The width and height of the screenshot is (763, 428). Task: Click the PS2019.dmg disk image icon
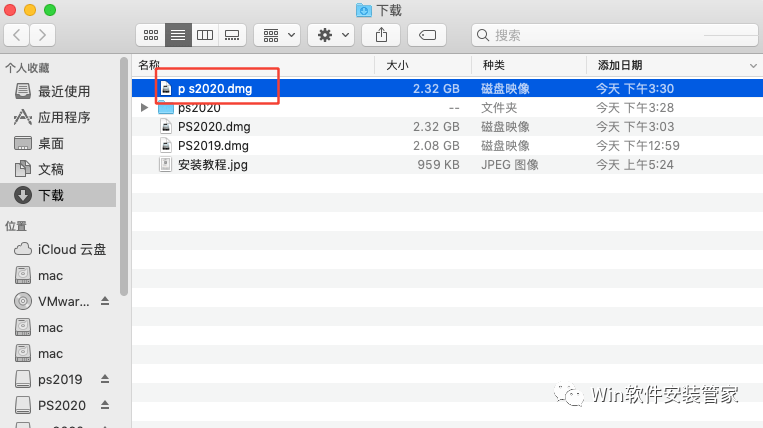165,145
